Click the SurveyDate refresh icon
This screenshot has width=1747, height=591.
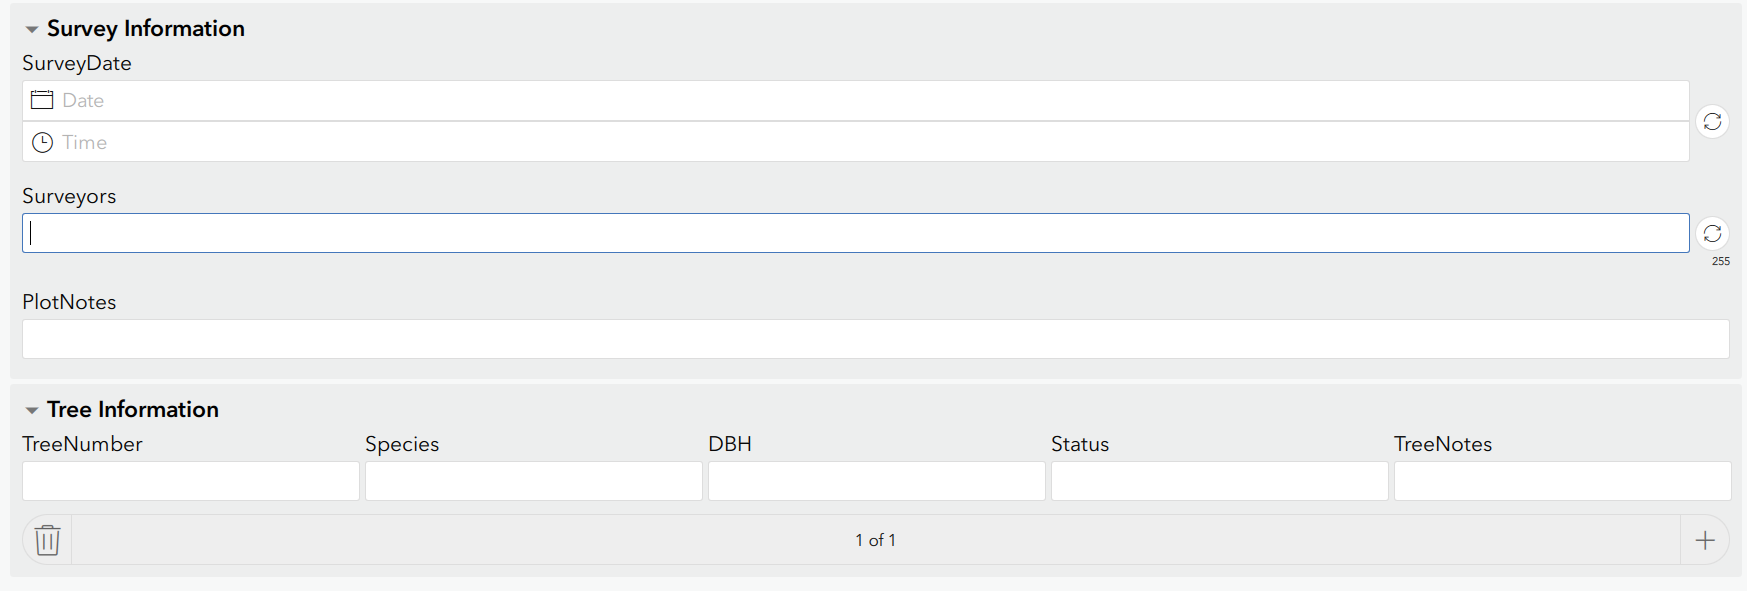coord(1713,121)
